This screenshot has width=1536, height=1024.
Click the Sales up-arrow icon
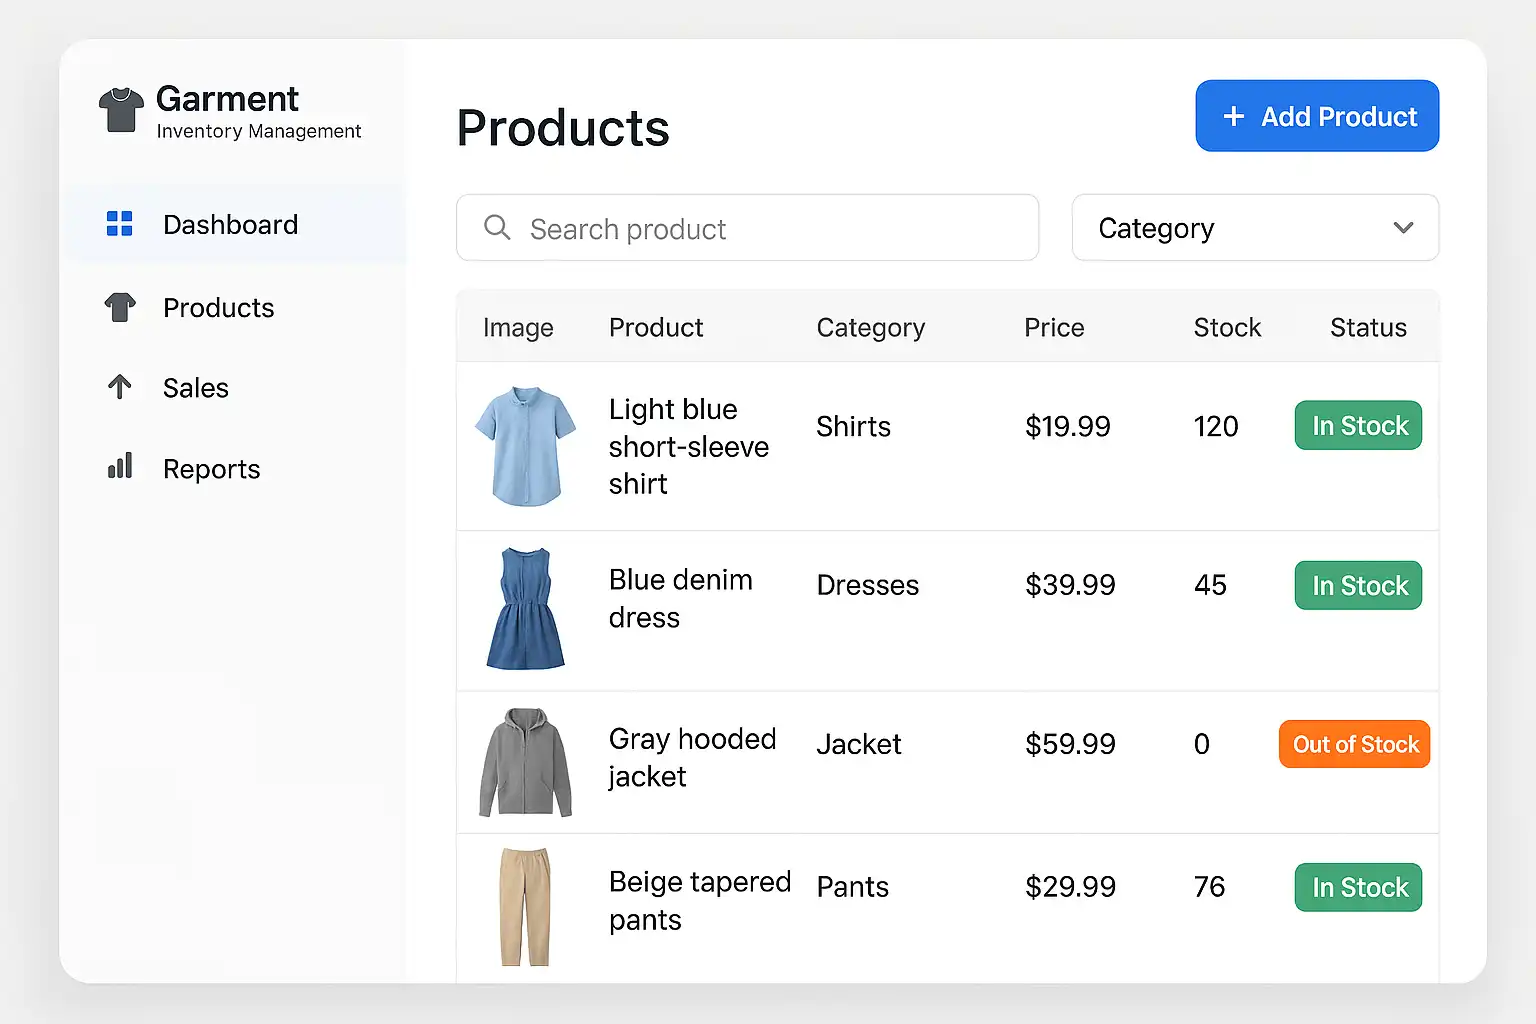click(120, 387)
